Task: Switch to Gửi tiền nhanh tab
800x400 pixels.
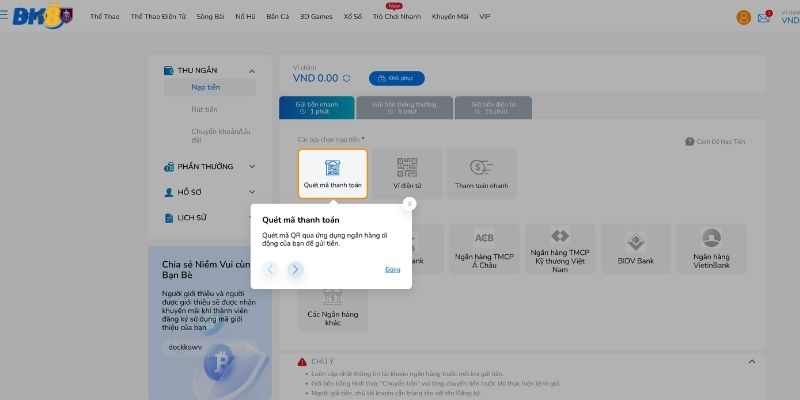Action: coord(316,108)
